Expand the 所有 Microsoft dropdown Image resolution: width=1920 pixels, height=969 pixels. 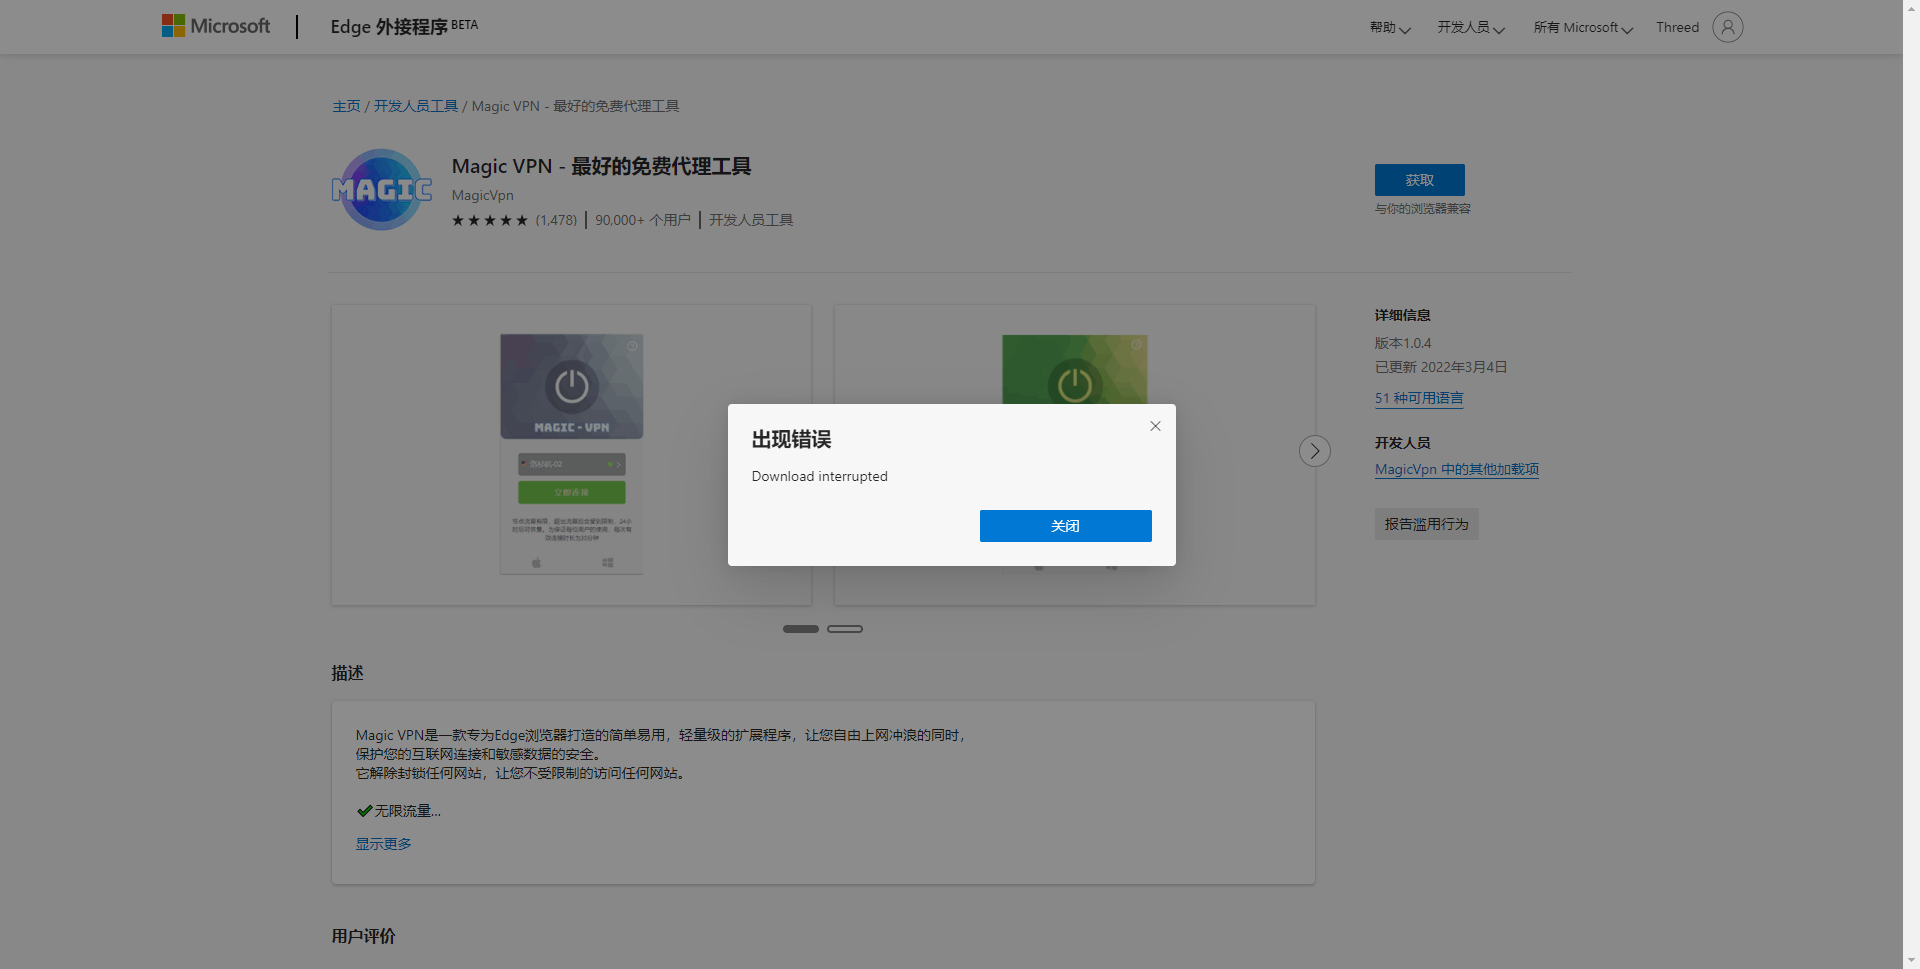pos(1583,28)
